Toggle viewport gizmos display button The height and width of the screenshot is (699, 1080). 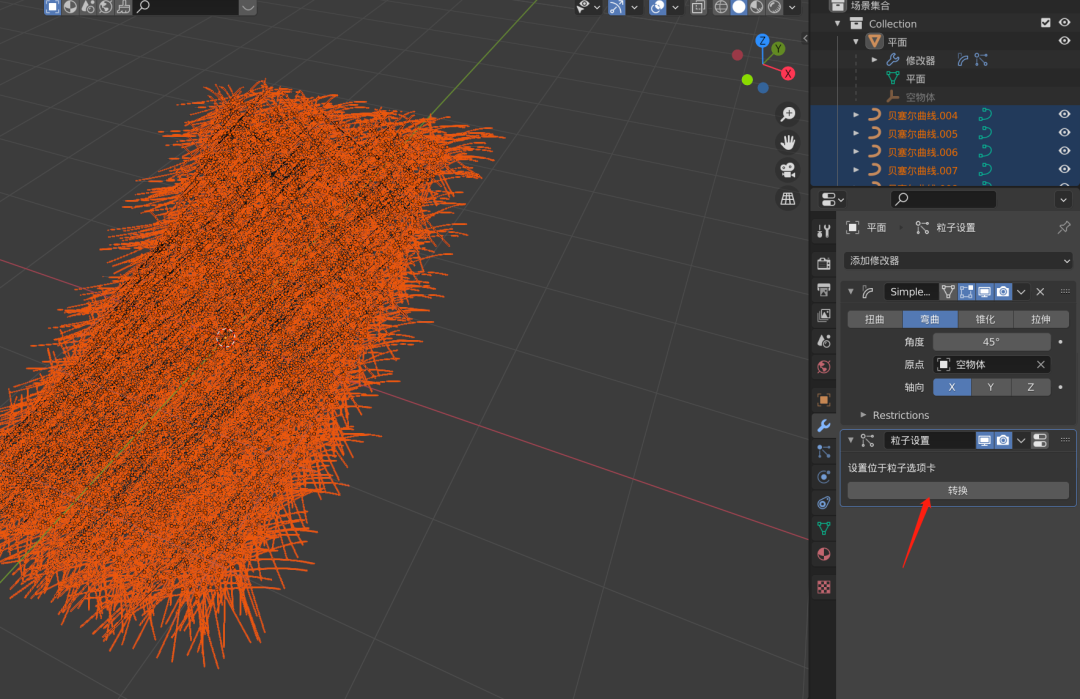click(616, 7)
